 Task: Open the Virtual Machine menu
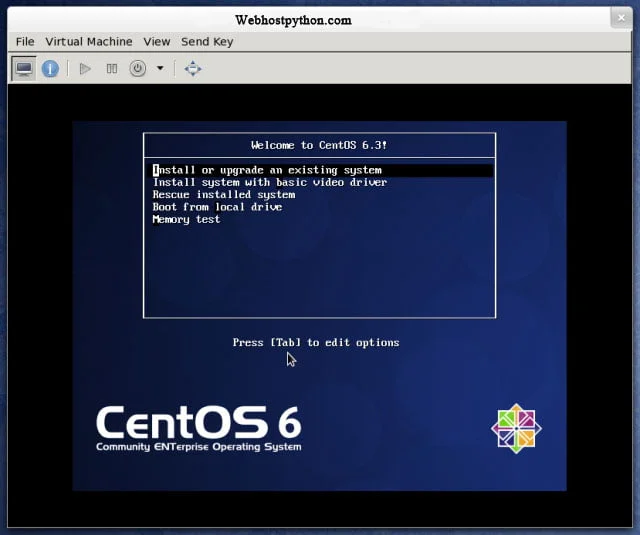point(89,42)
